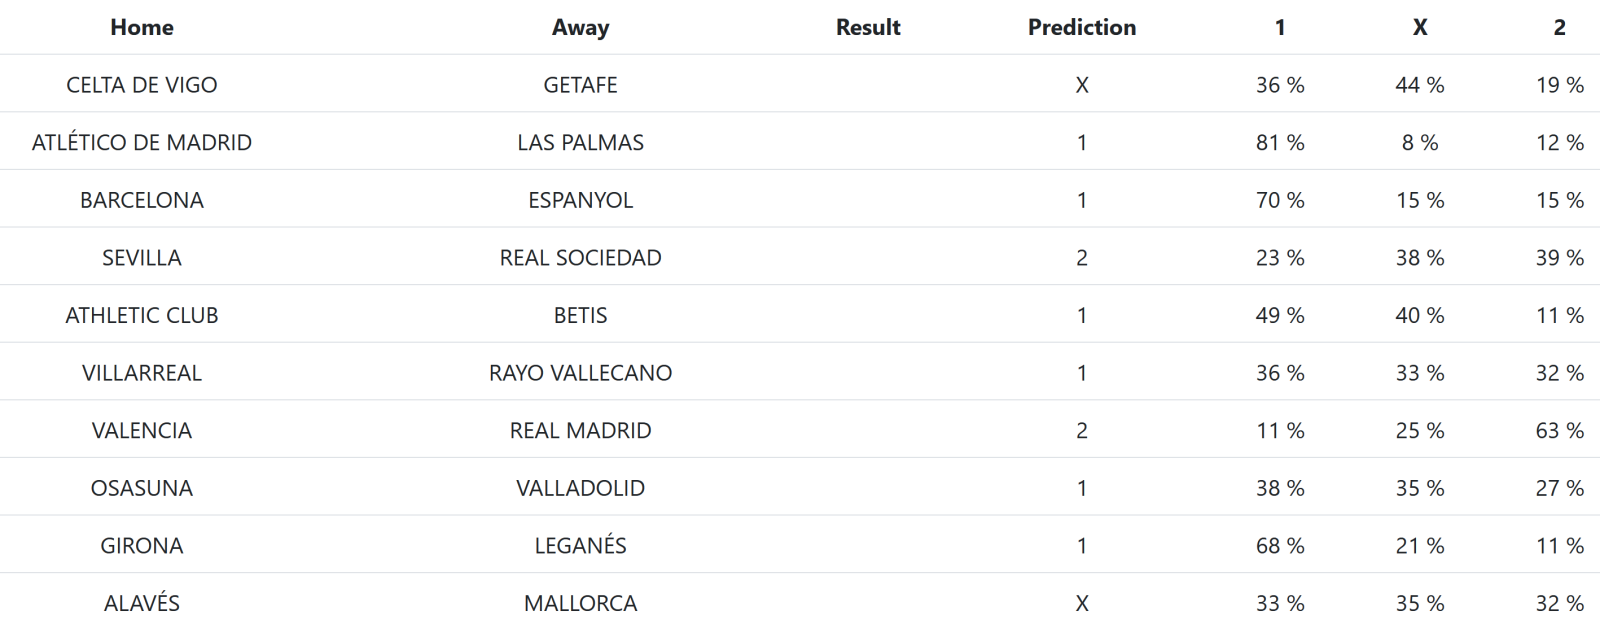Click LAS PALMAS in the Away column
Viewport: 1600px width, 624px height.
tap(580, 142)
